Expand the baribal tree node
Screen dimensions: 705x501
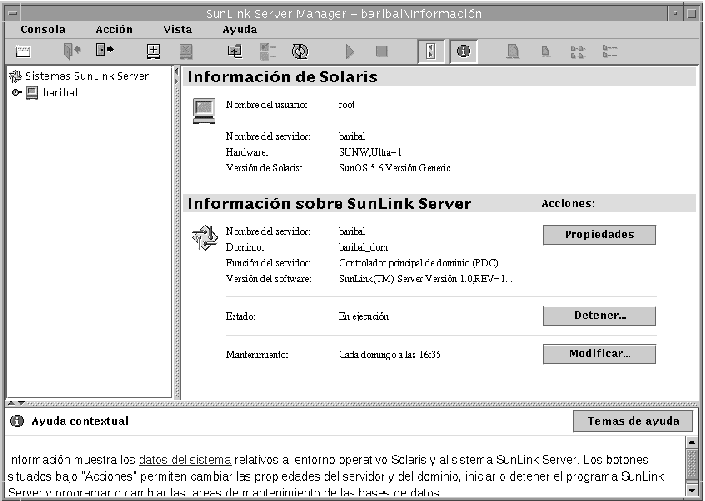click(16, 93)
